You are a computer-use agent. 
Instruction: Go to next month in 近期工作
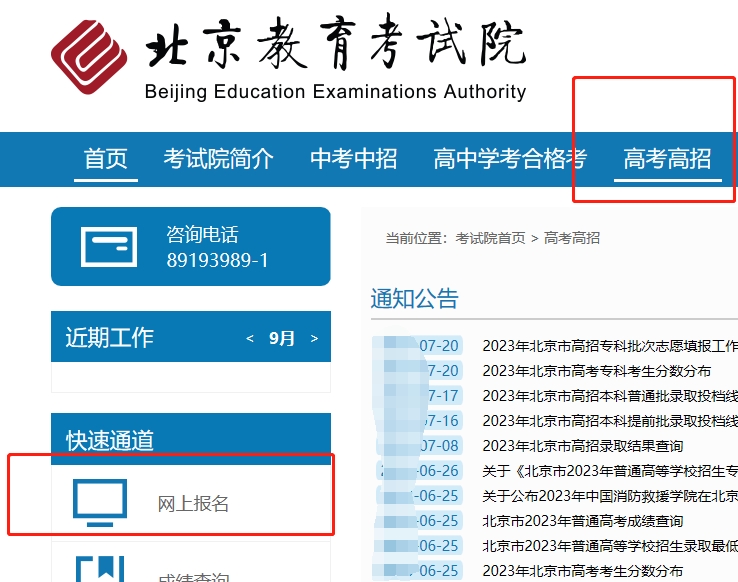[x=314, y=339]
